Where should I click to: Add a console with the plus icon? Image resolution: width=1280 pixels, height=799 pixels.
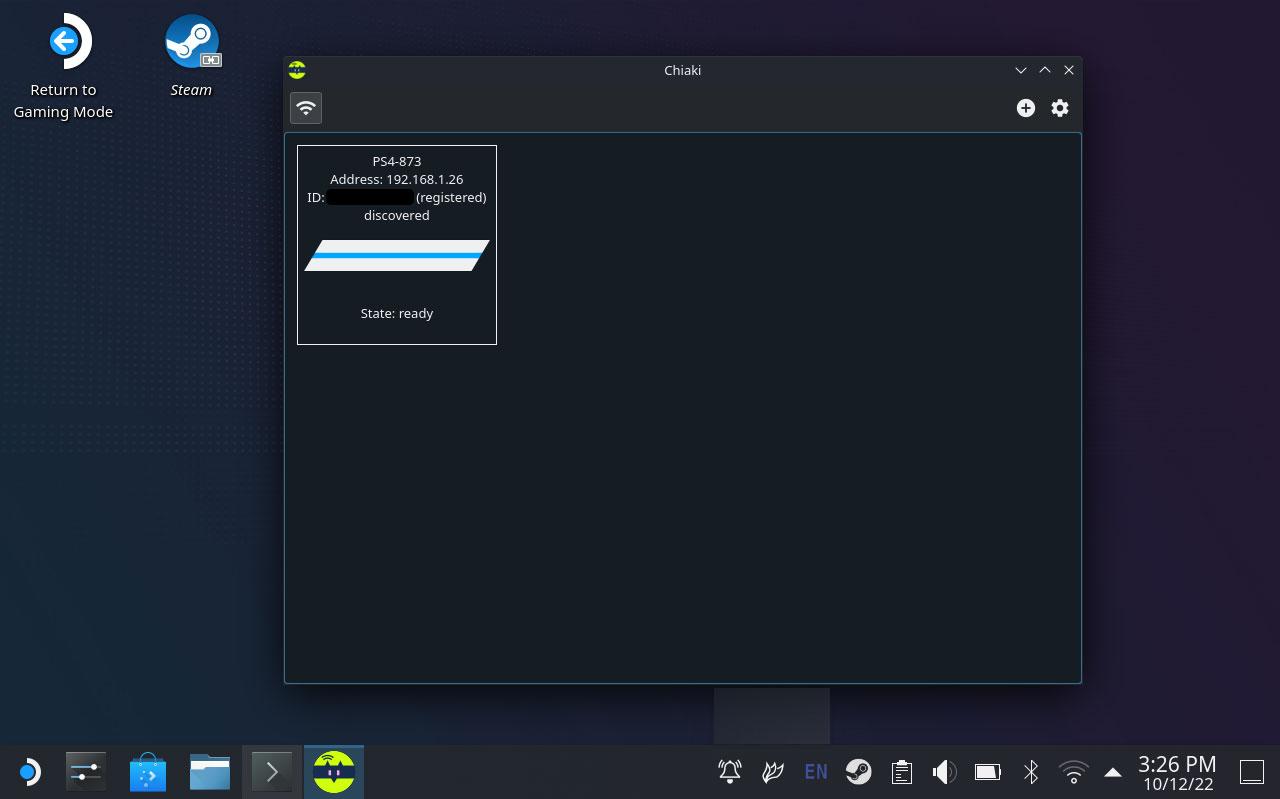pyautogui.click(x=1026, y=108)
